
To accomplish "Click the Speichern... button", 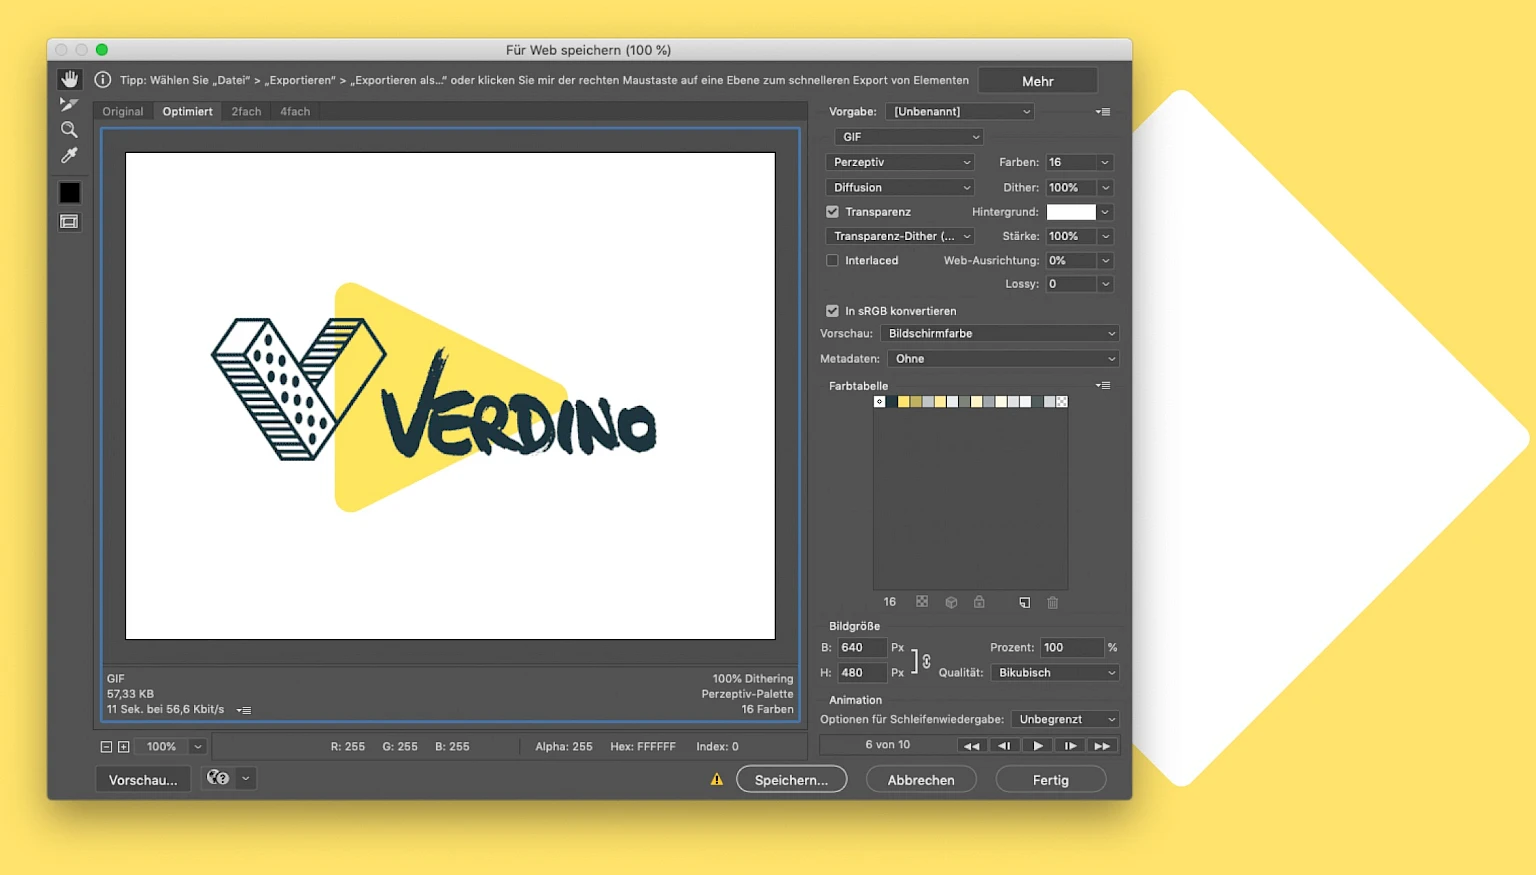I will [791, 780].
